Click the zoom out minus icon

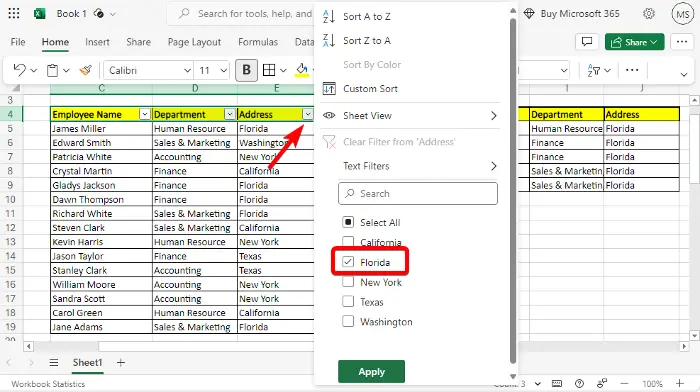(624, 384)
